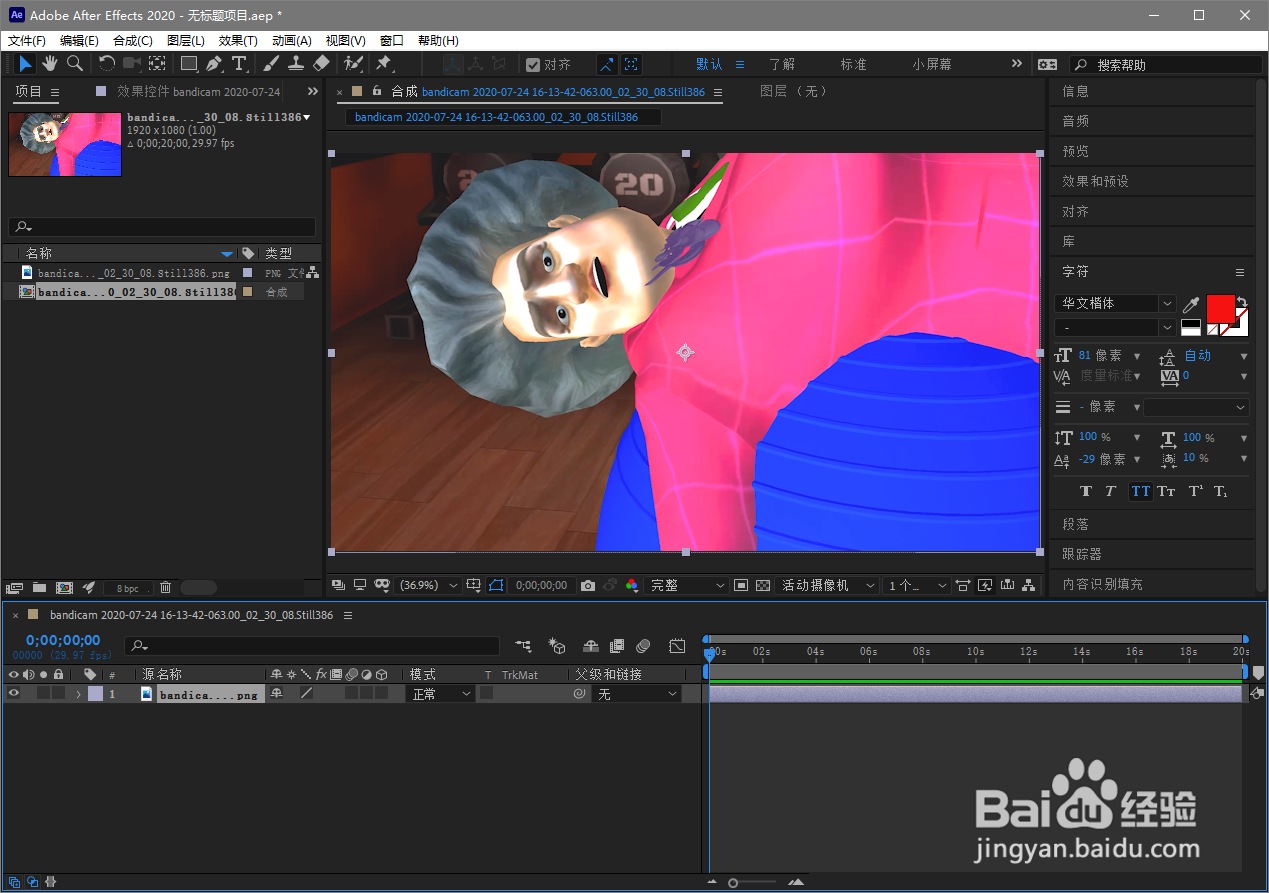Open the magnification 36.9% dropdown
1269x893 pixels.
click(x=429, y=585)
